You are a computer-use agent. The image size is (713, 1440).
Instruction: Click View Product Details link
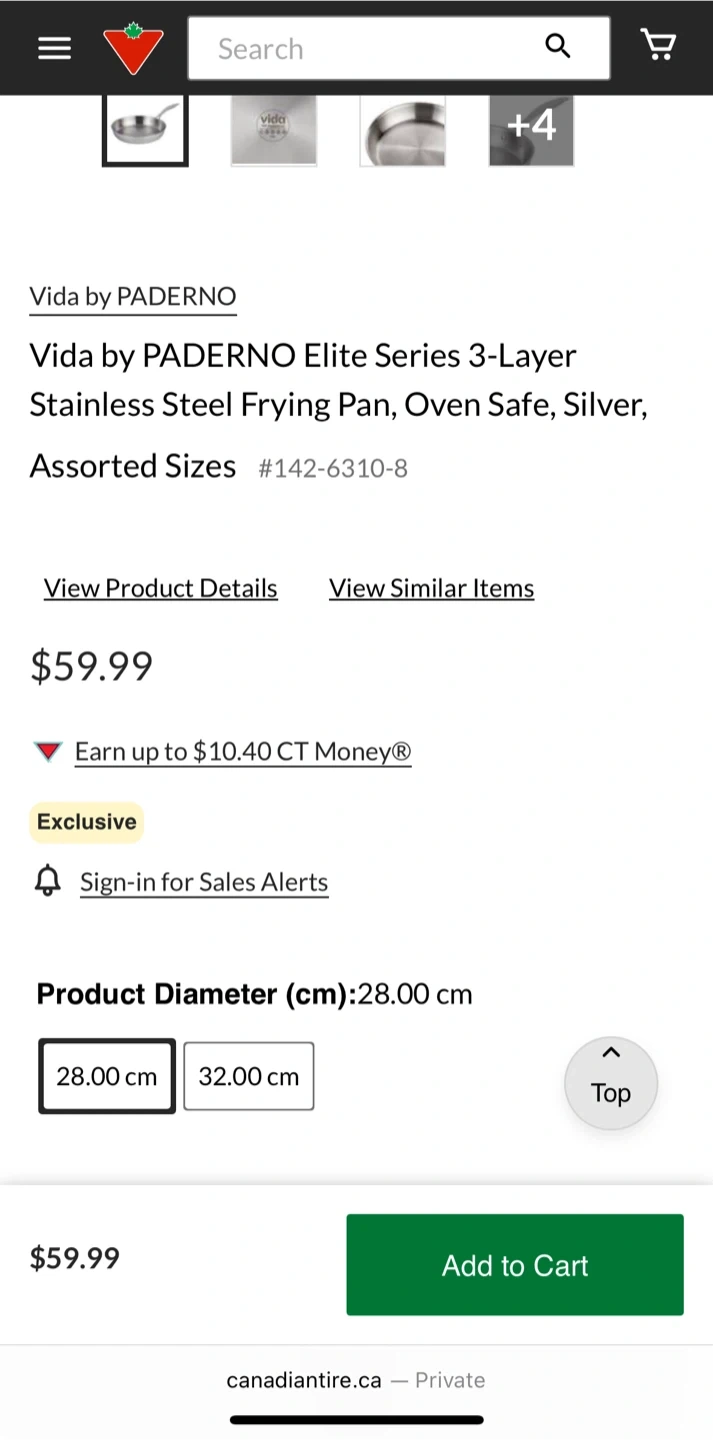coord(161,588)
